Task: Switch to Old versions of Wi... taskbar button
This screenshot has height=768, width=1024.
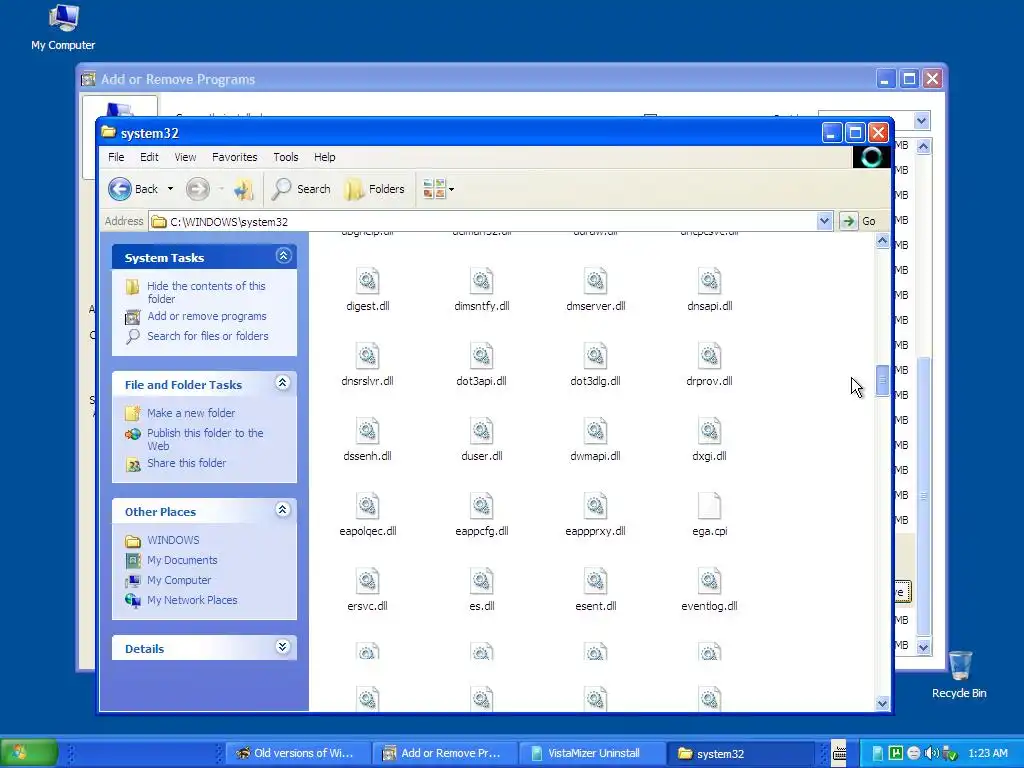Action: [297, 754]
